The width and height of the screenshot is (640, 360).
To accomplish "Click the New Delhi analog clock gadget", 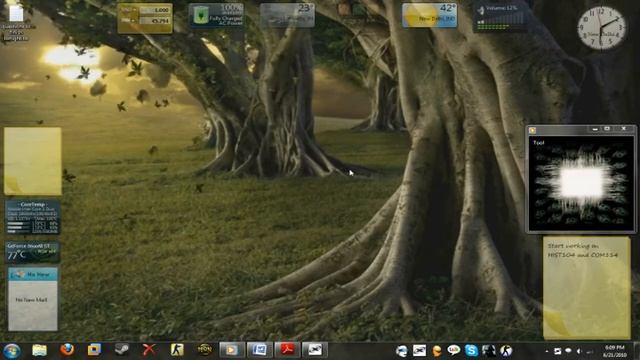I will (x=601, y=28).
